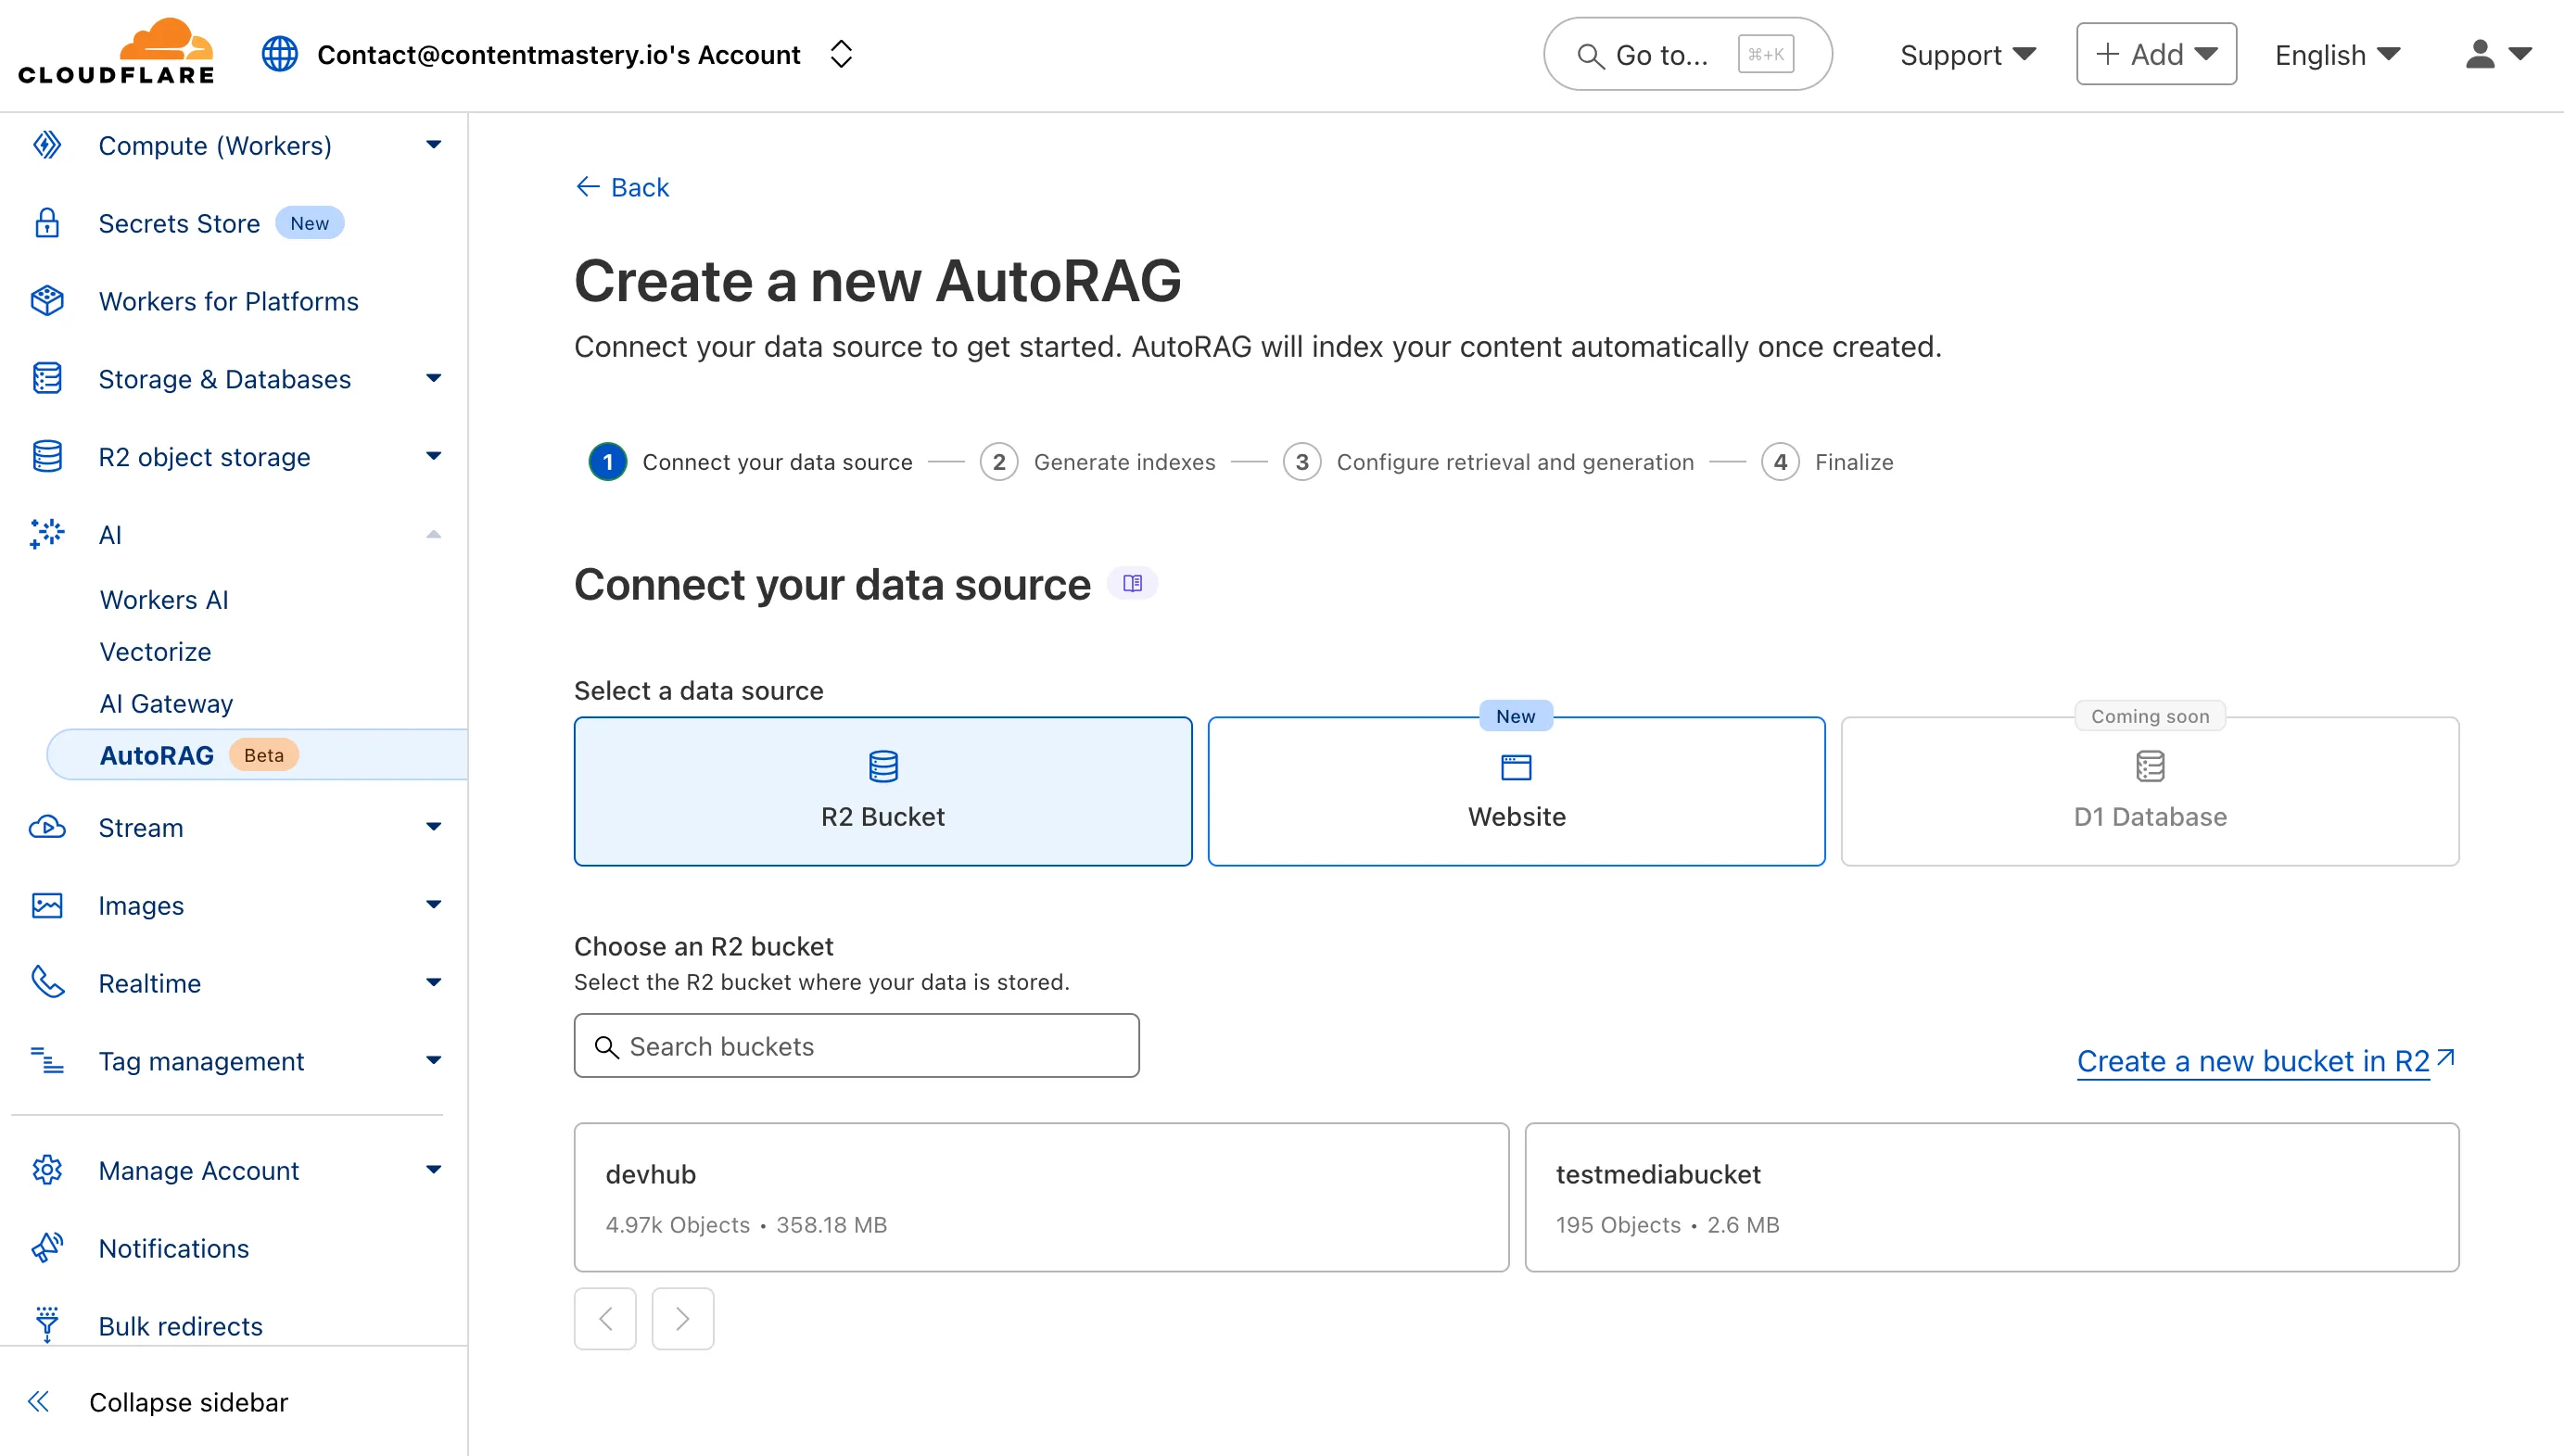Click the Realtime phone icon
The image size is (2564, 1456).
47,983
